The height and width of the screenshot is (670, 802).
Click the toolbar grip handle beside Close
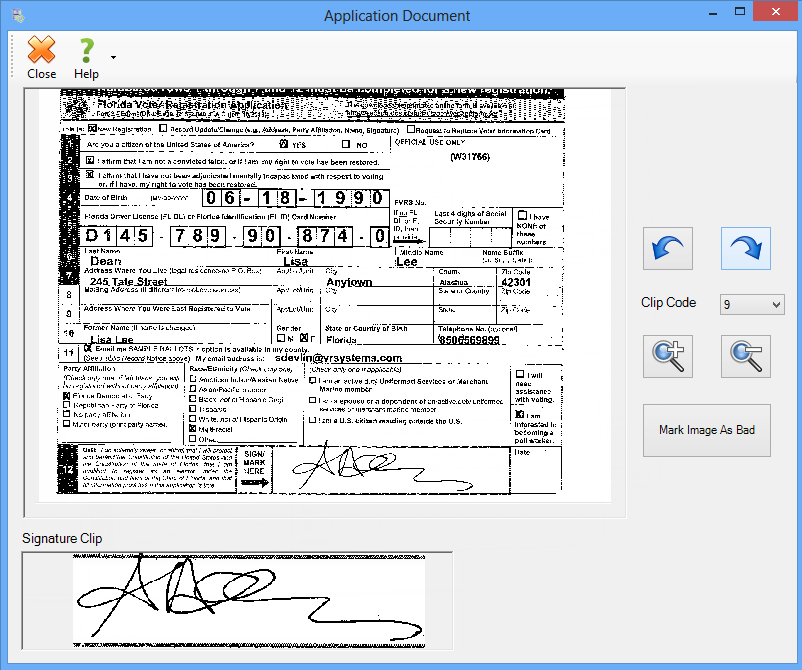click(14, 57)
